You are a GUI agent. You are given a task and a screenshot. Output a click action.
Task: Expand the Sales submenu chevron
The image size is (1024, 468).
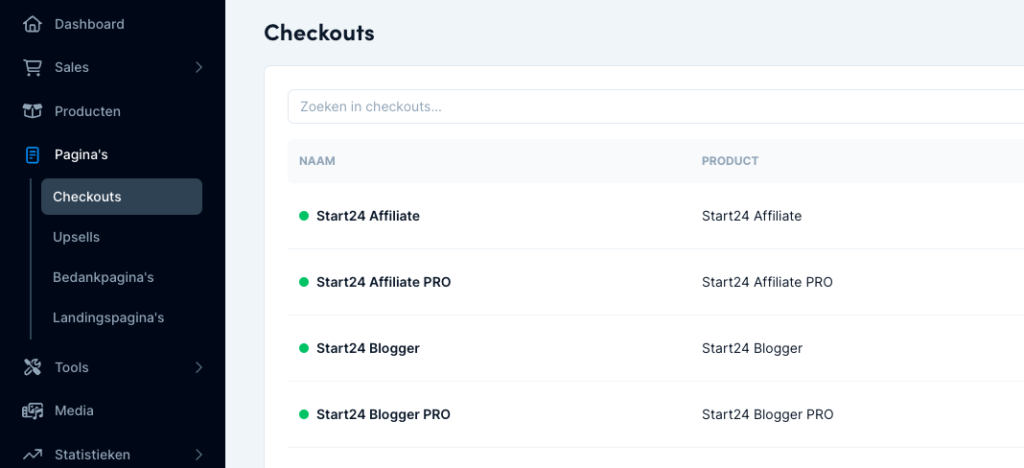point(199,68)
